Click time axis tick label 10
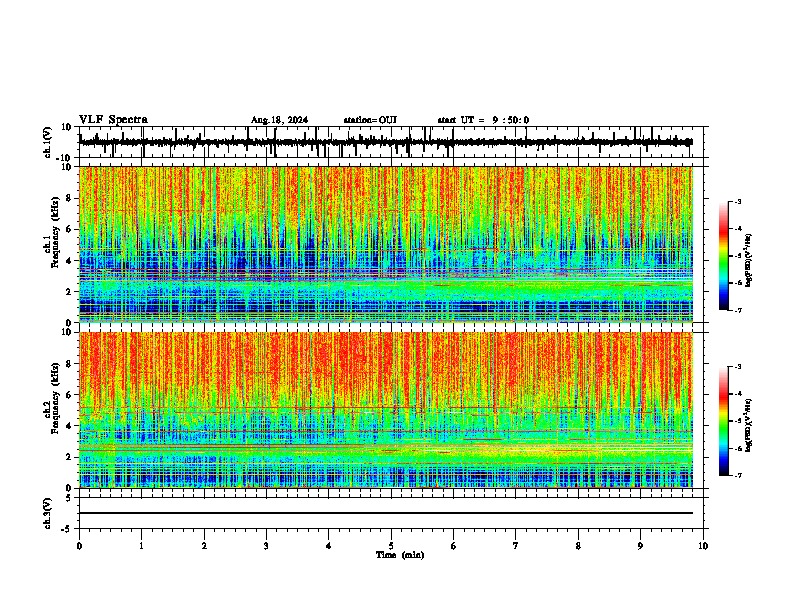 coord(703,546)
